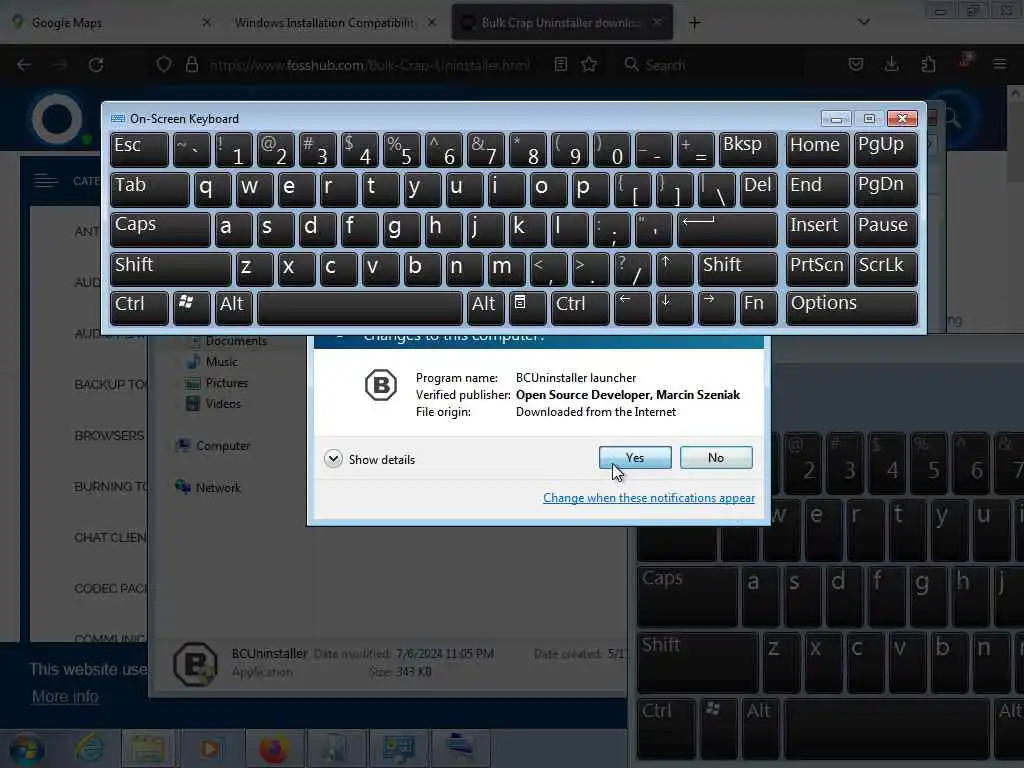Screen dimensions: 1024x768
Task: Bookmark this page with the star icon
Action: coord(589,65)
